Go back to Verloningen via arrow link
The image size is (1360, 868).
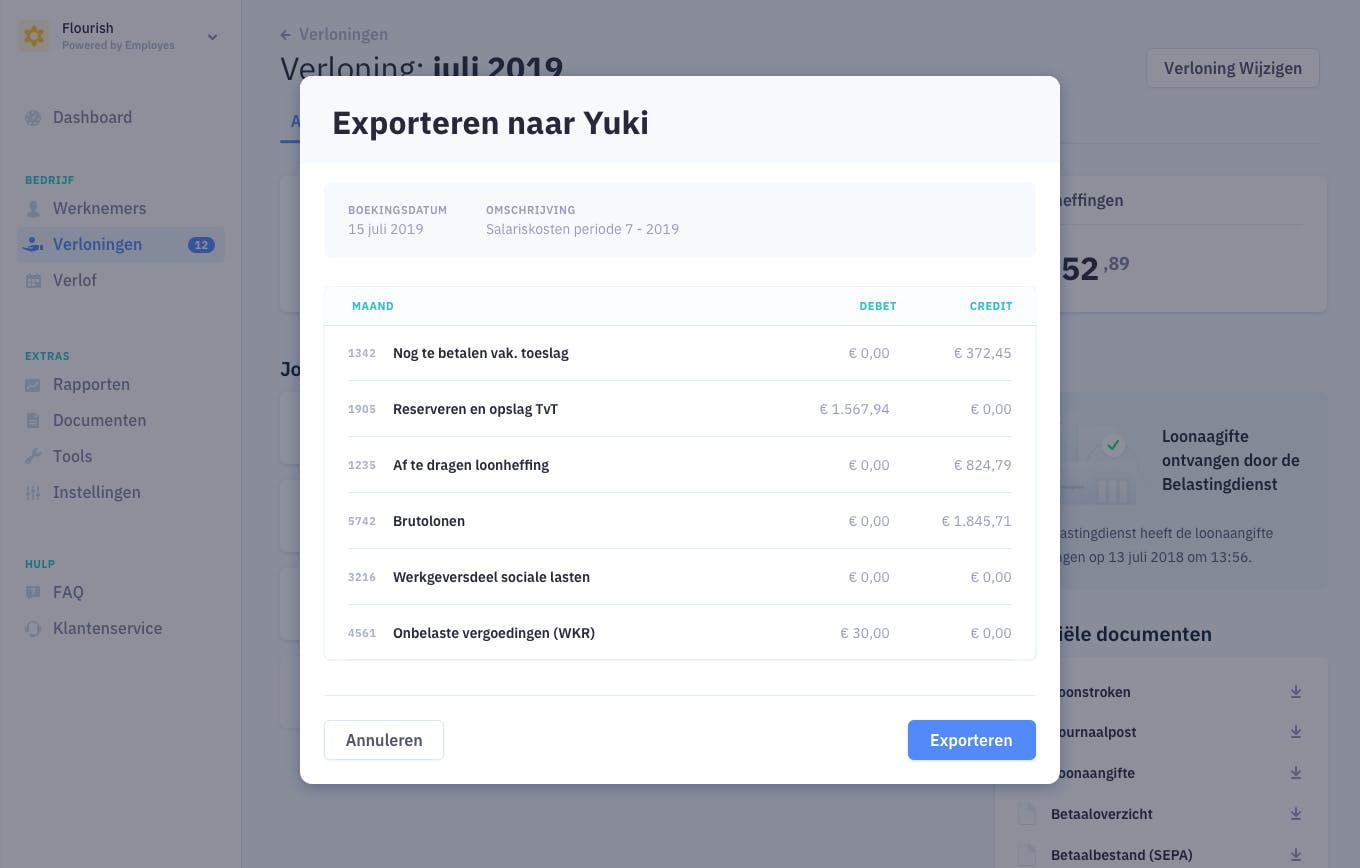334,35
